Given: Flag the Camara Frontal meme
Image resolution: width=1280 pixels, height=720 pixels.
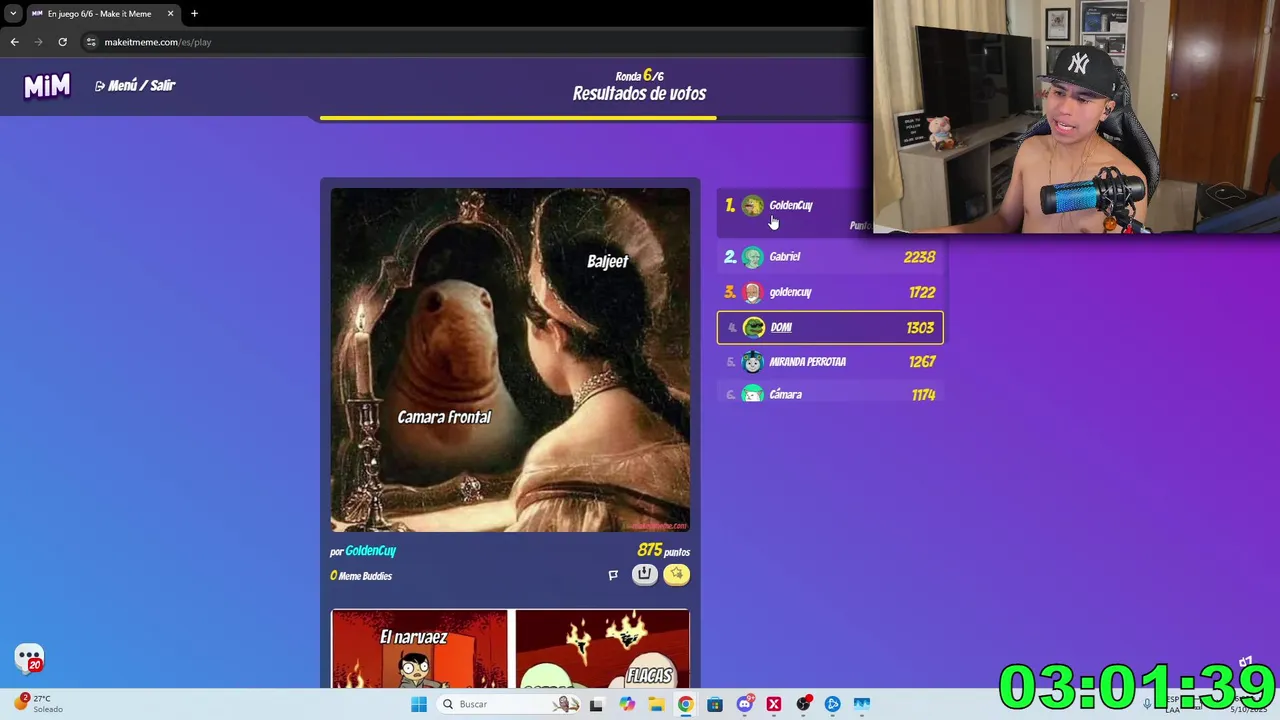Looking at the screenshot, I should [613, 575].
